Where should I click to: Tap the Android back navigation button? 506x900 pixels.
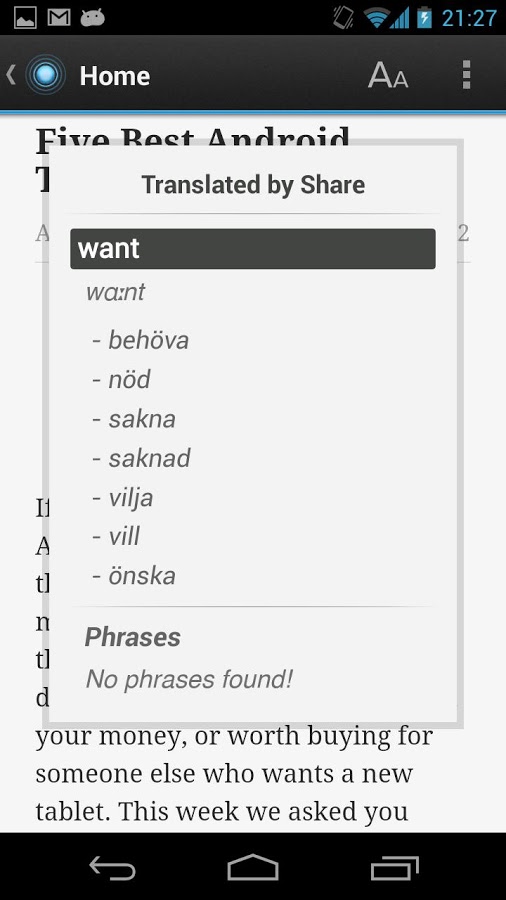tap(112, 867)
